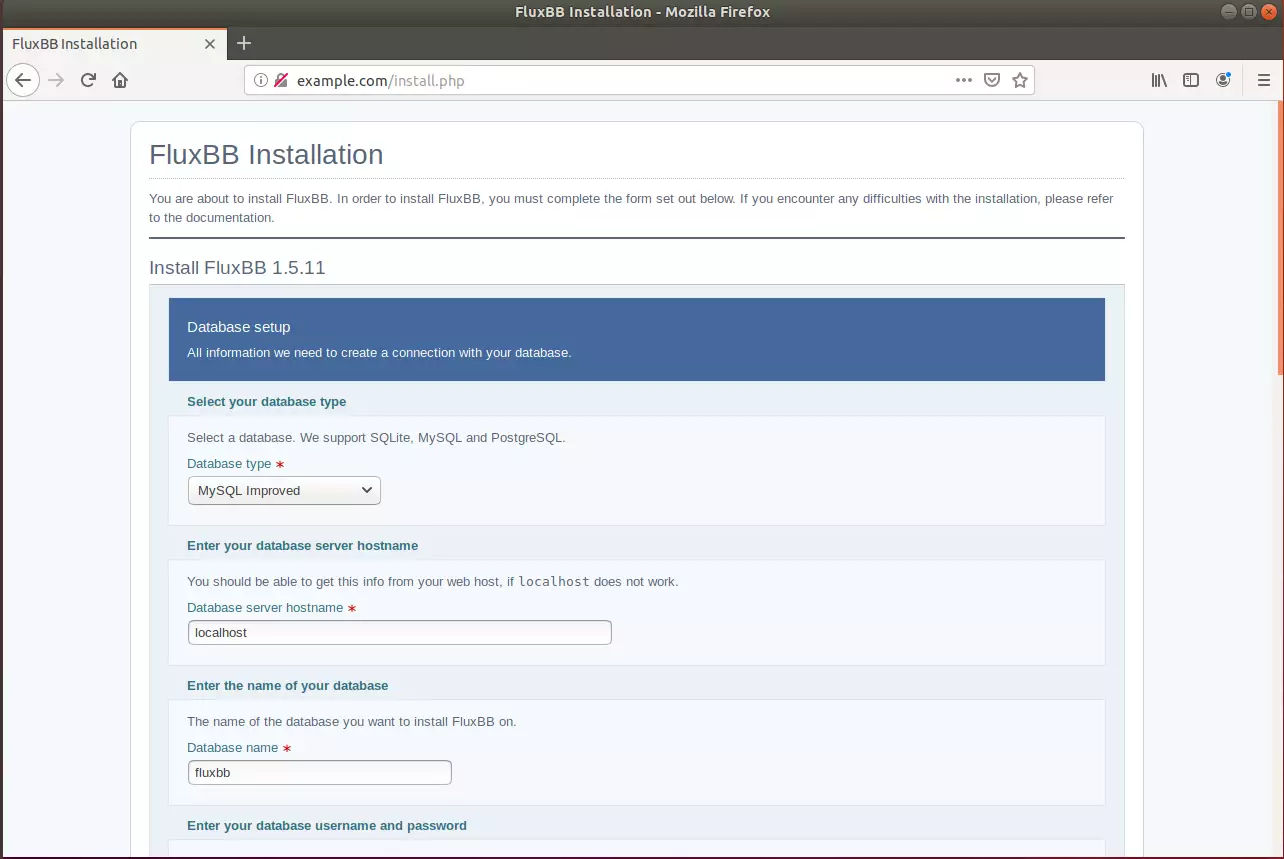Click the Database name input field
Image resolution: width=1284 pixels, height=859 pixels.
319,772
